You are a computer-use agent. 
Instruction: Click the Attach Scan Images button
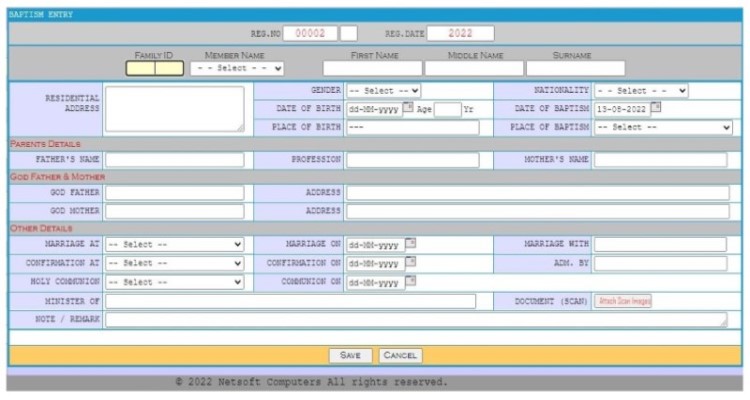click(624, 301)
